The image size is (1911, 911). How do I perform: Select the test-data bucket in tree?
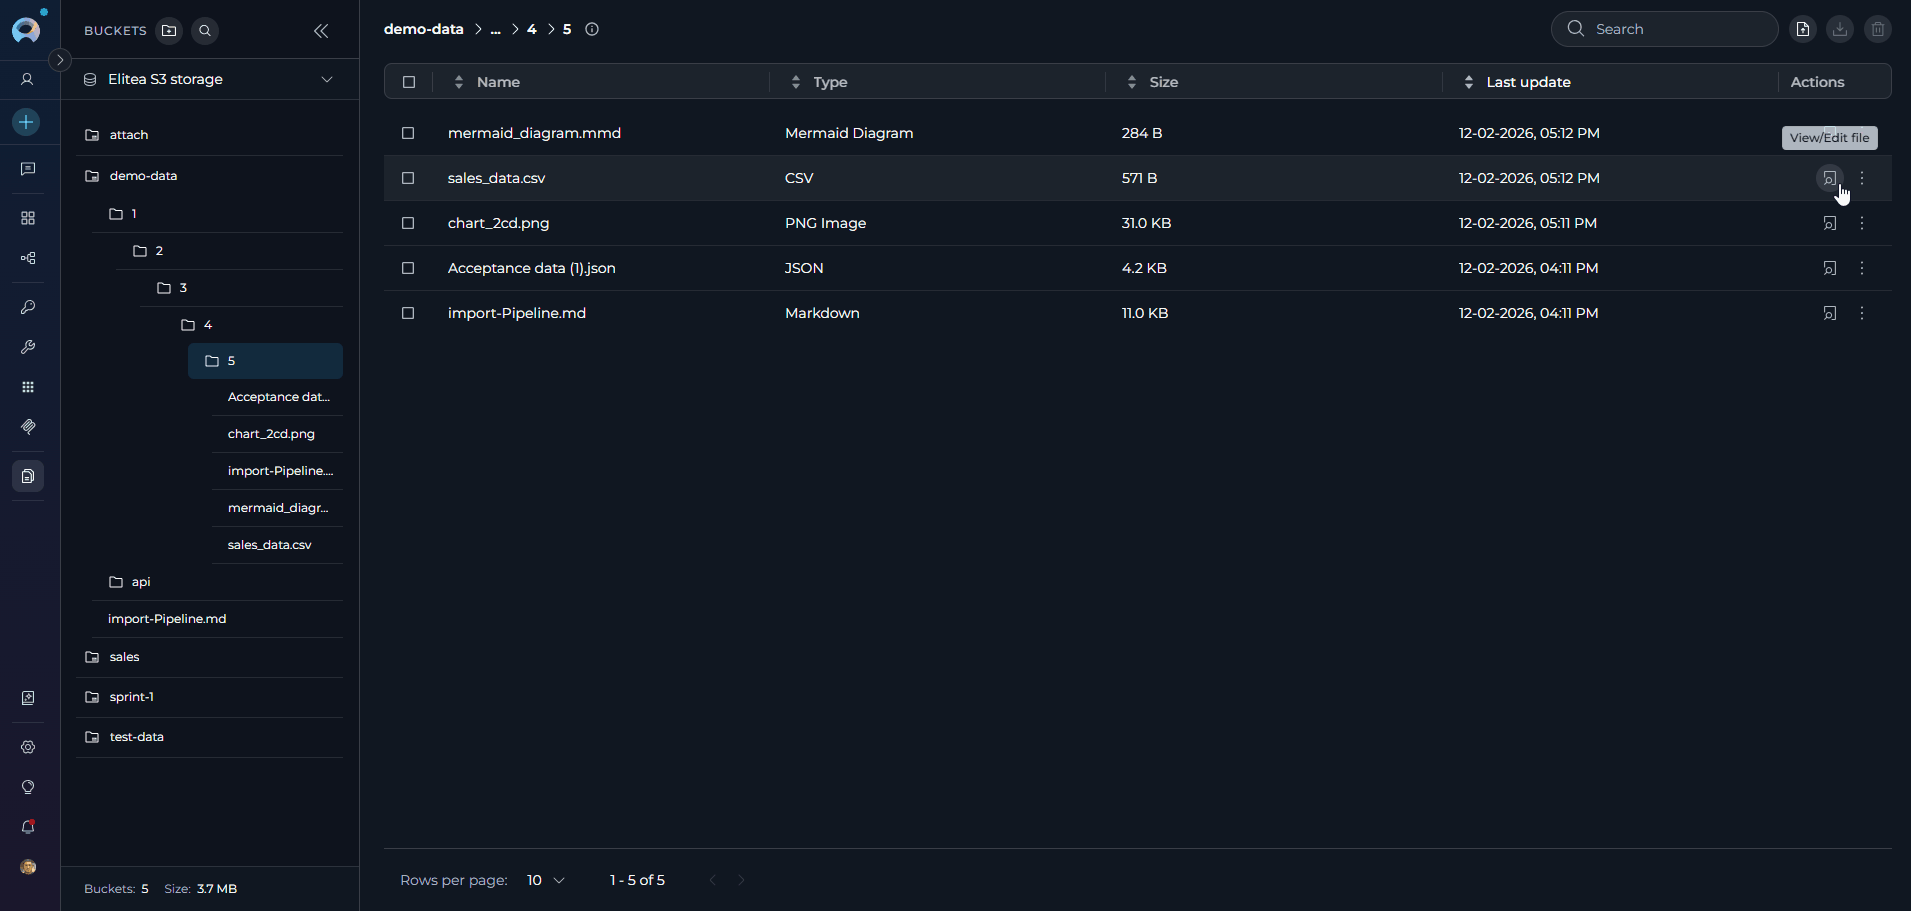pyautogui.click(x=210, y=737)
